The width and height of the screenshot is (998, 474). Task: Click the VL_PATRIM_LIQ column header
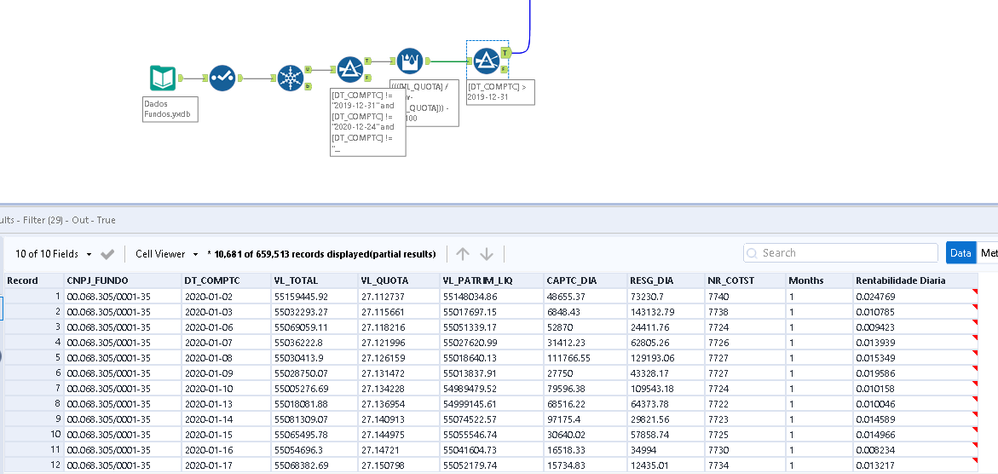point(491,281)
